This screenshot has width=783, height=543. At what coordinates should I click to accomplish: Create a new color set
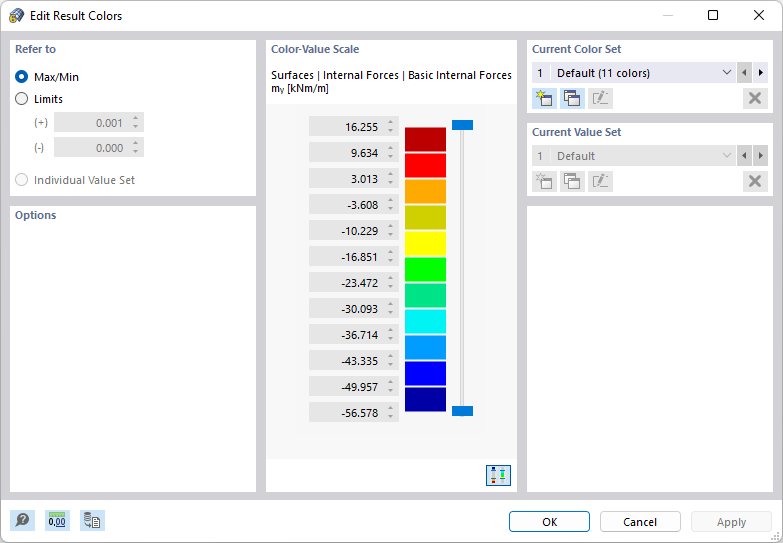[544, 98]
